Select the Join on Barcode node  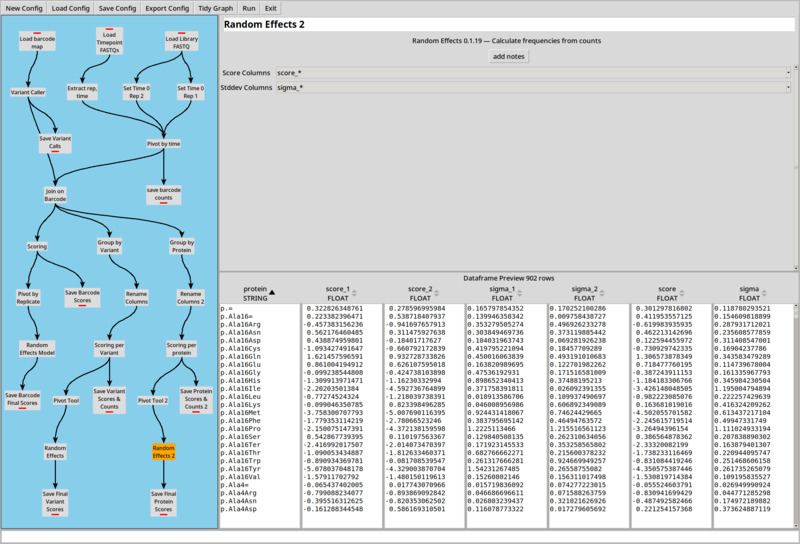tap(55, 195)
